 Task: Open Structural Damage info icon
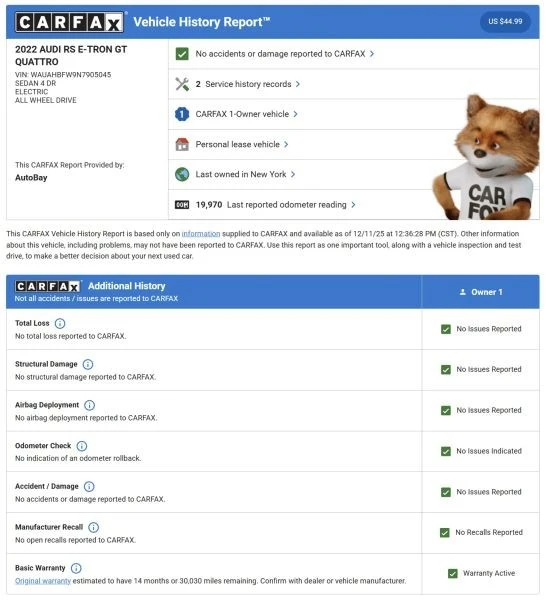tap(88, 364)
